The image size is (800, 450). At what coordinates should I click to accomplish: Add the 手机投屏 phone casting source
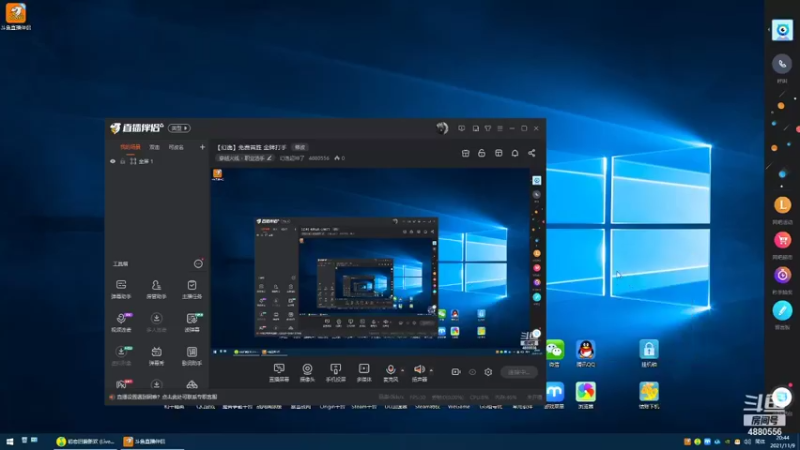pos(335,372)
